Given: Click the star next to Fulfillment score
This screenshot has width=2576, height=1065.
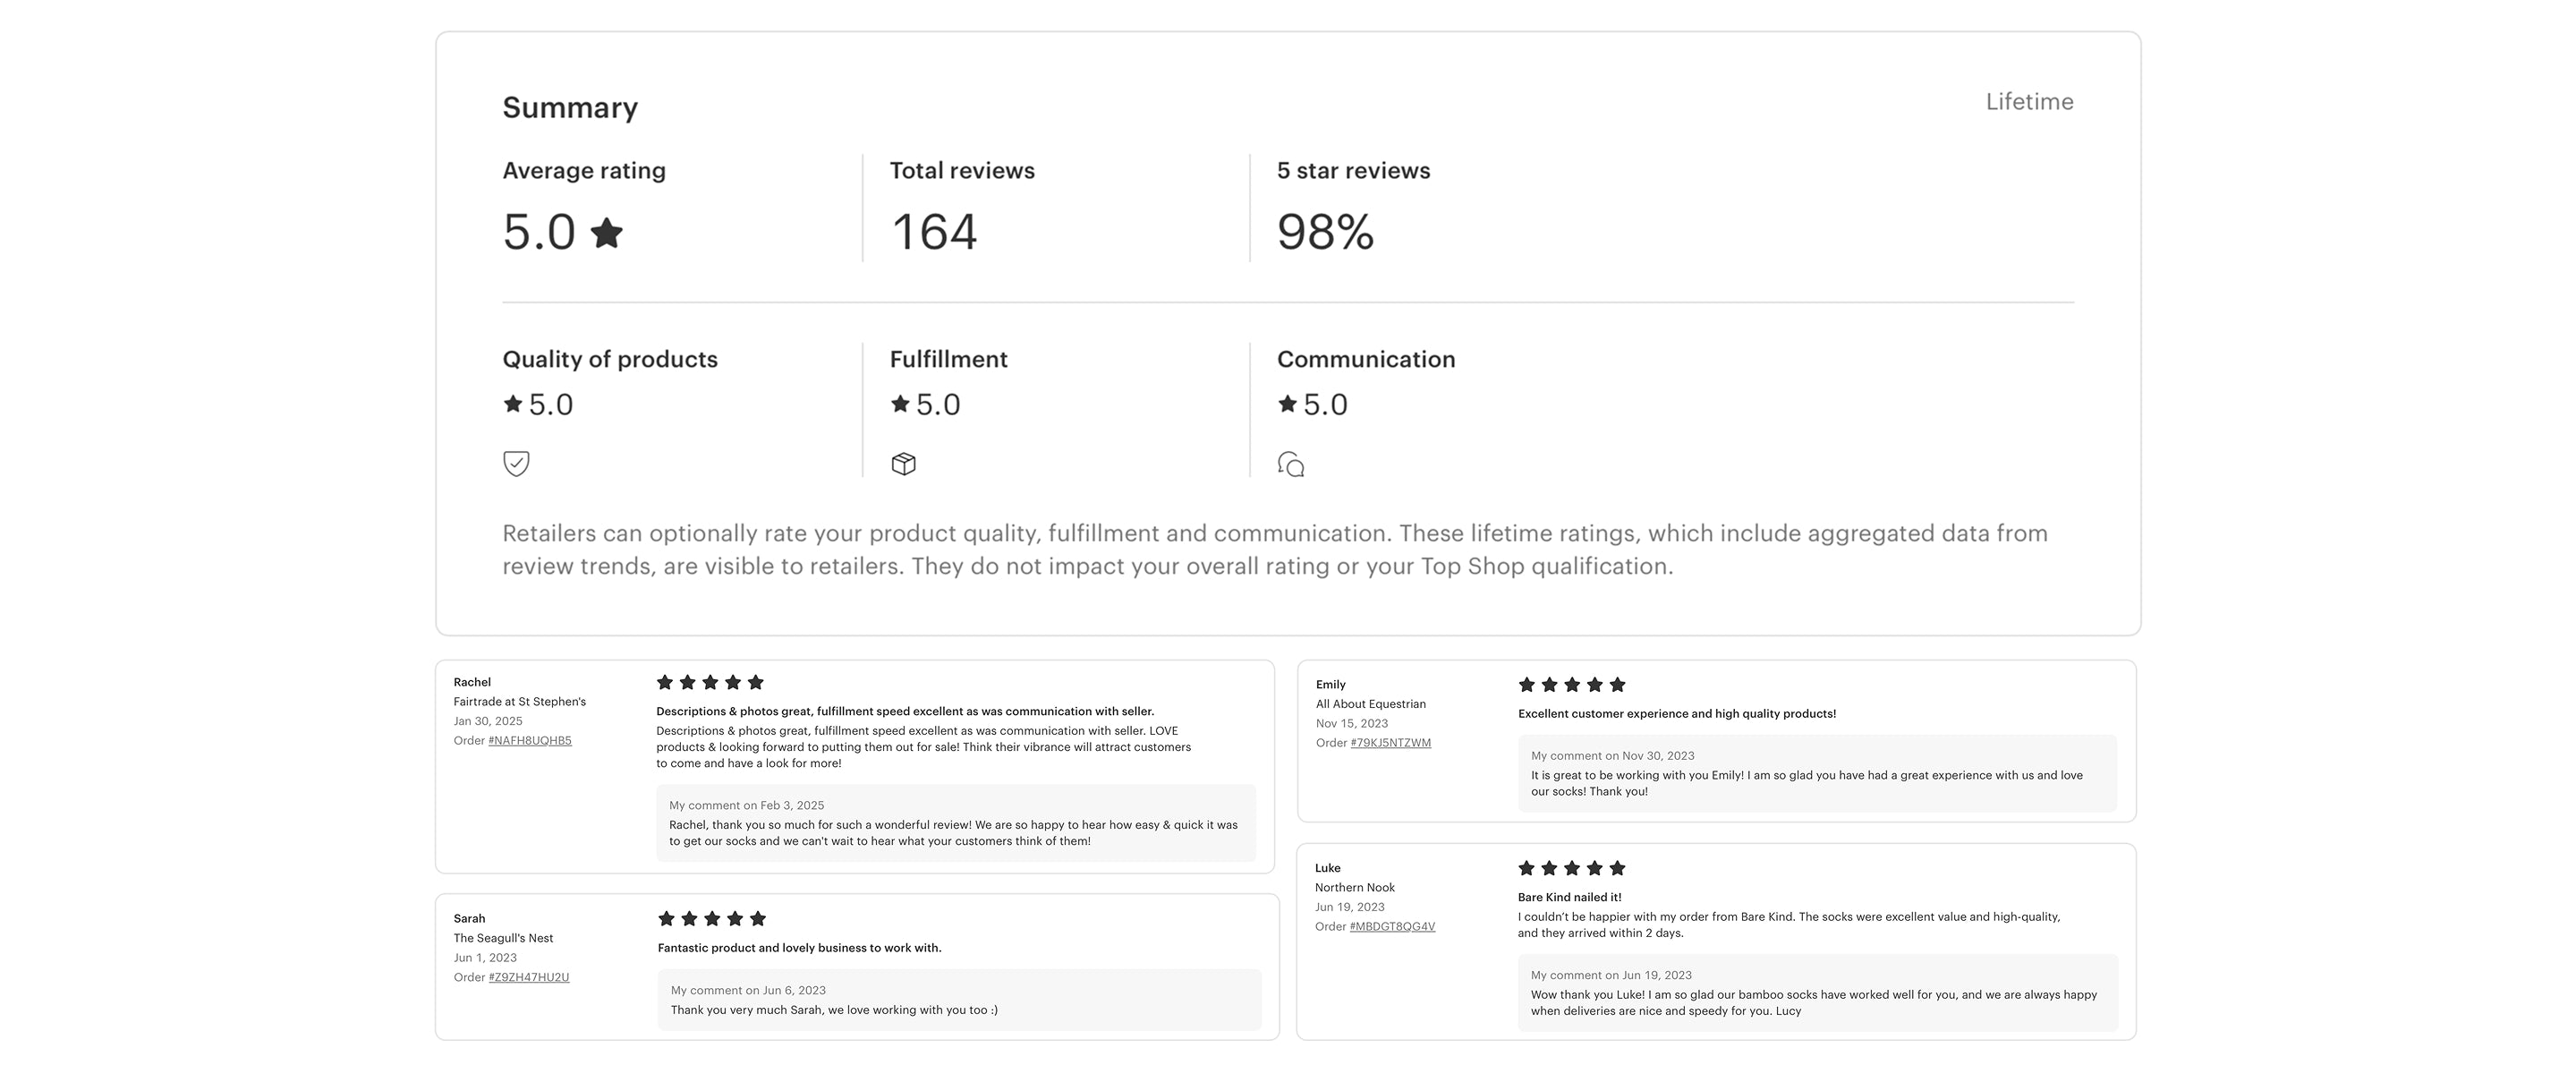Looking at the screenshot, I should [900, 403].
